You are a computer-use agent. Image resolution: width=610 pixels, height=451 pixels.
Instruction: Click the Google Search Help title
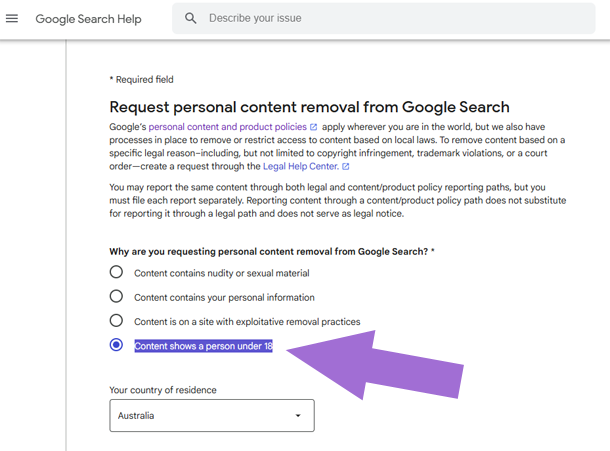click(88, 19)
